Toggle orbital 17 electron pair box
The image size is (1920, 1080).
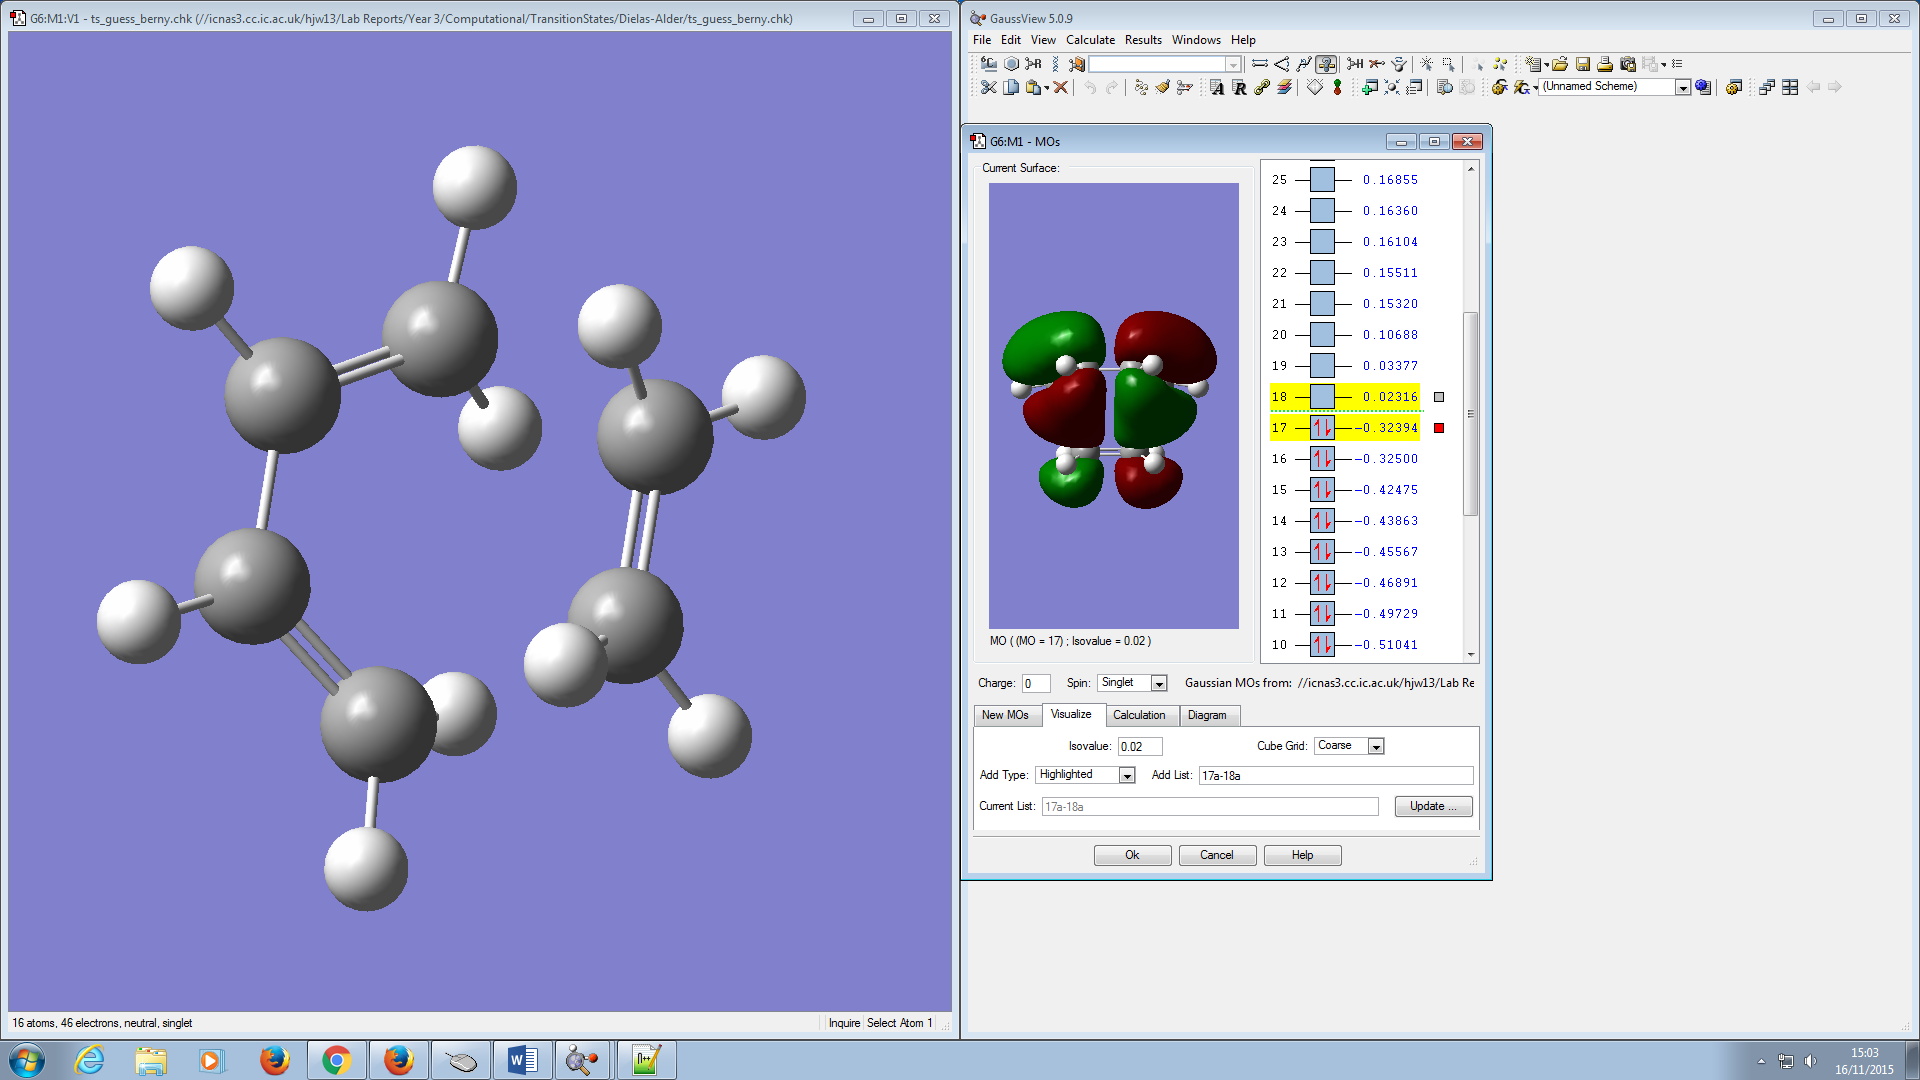click(x=1322, y=428)
